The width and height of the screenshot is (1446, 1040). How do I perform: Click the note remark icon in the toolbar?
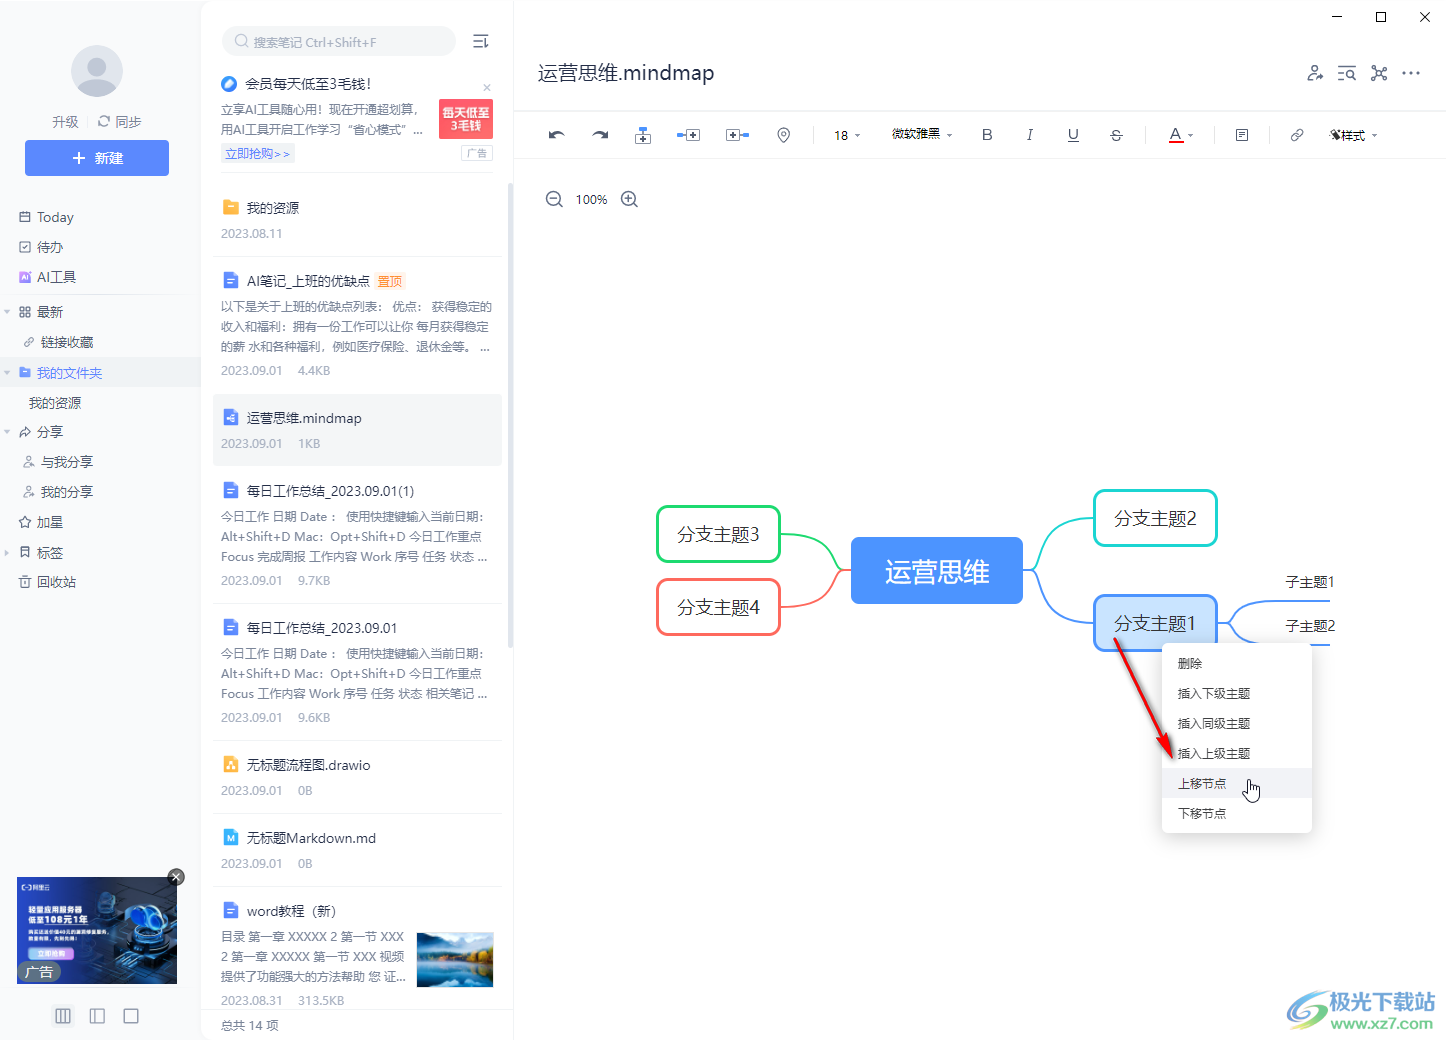click(x=1241, y=134)
